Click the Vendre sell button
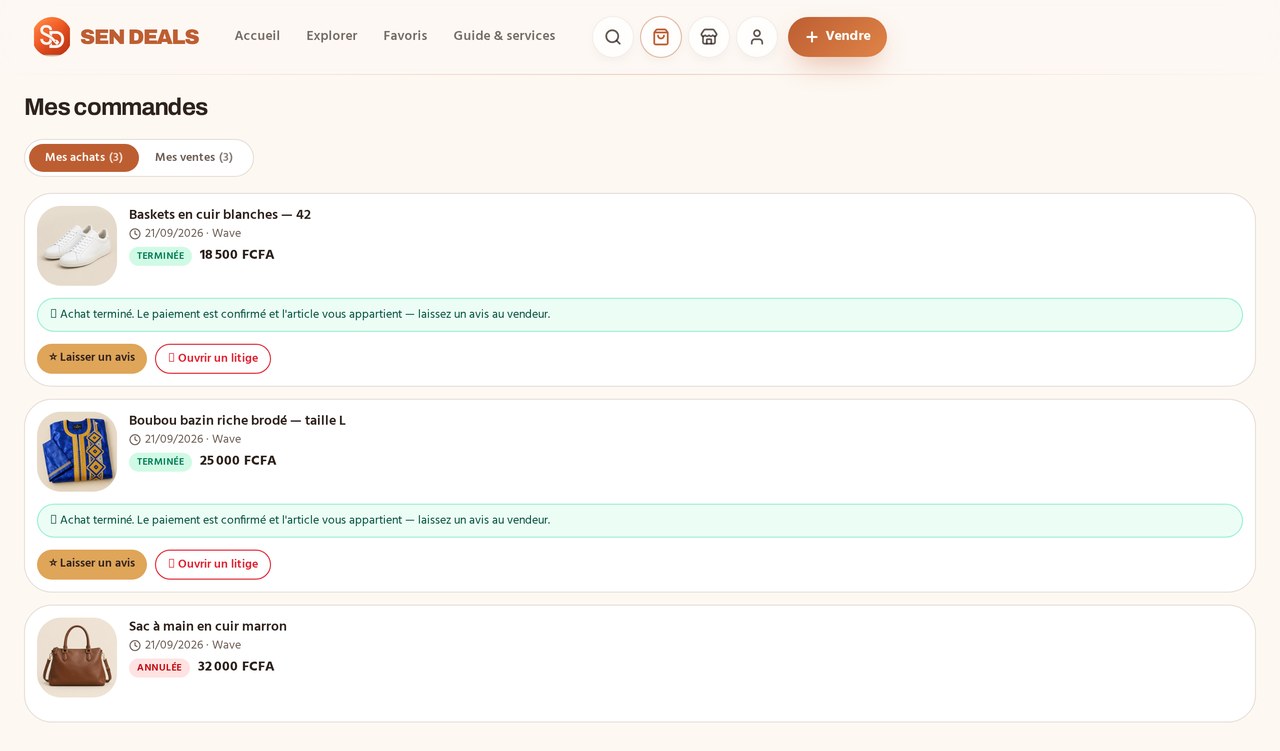Viewport: 1280px width, 751px height. click(x=837, y=37)
